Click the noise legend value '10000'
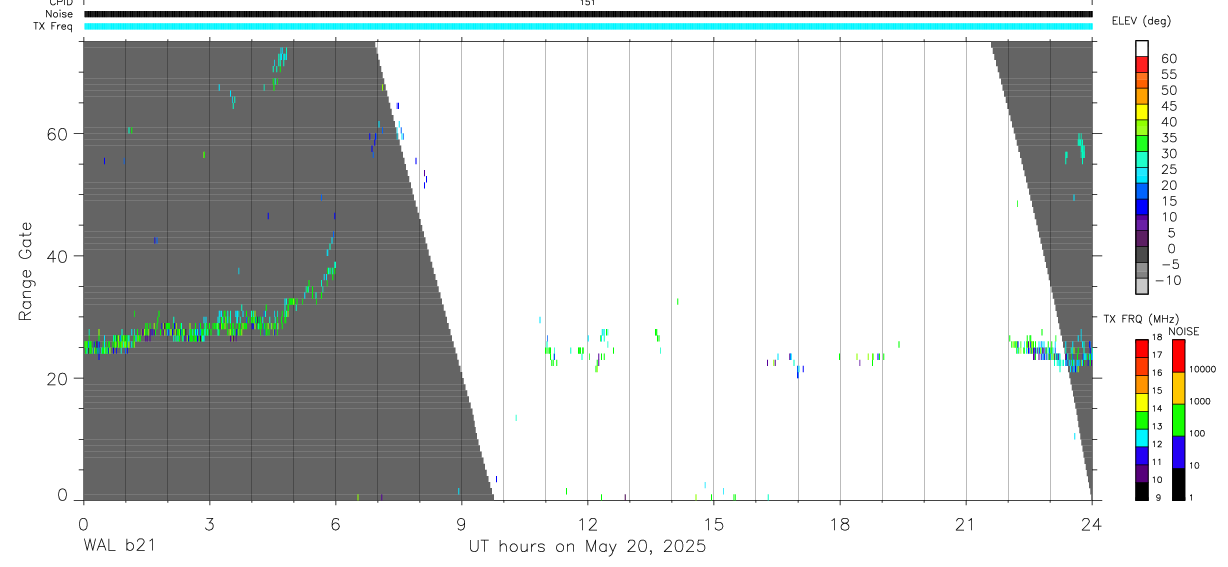The height and width of the screenshot is (567, 1228). [1202, 370]
